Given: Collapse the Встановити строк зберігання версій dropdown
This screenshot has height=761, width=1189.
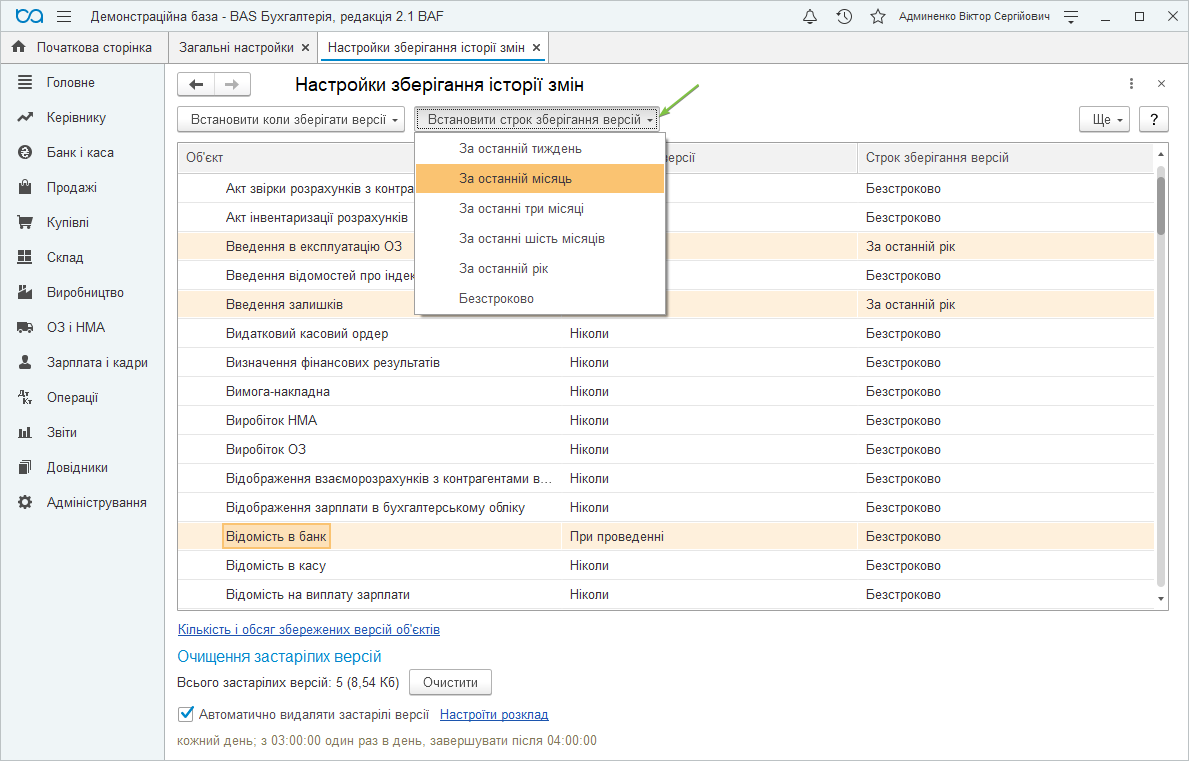Looking at the screenshot, I should coord(538,120).
